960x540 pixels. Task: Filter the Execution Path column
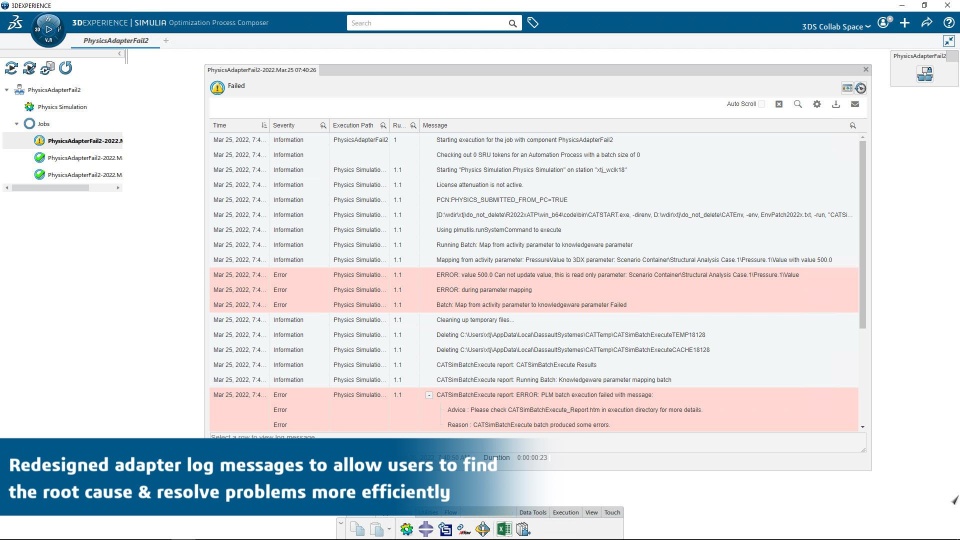383,126
